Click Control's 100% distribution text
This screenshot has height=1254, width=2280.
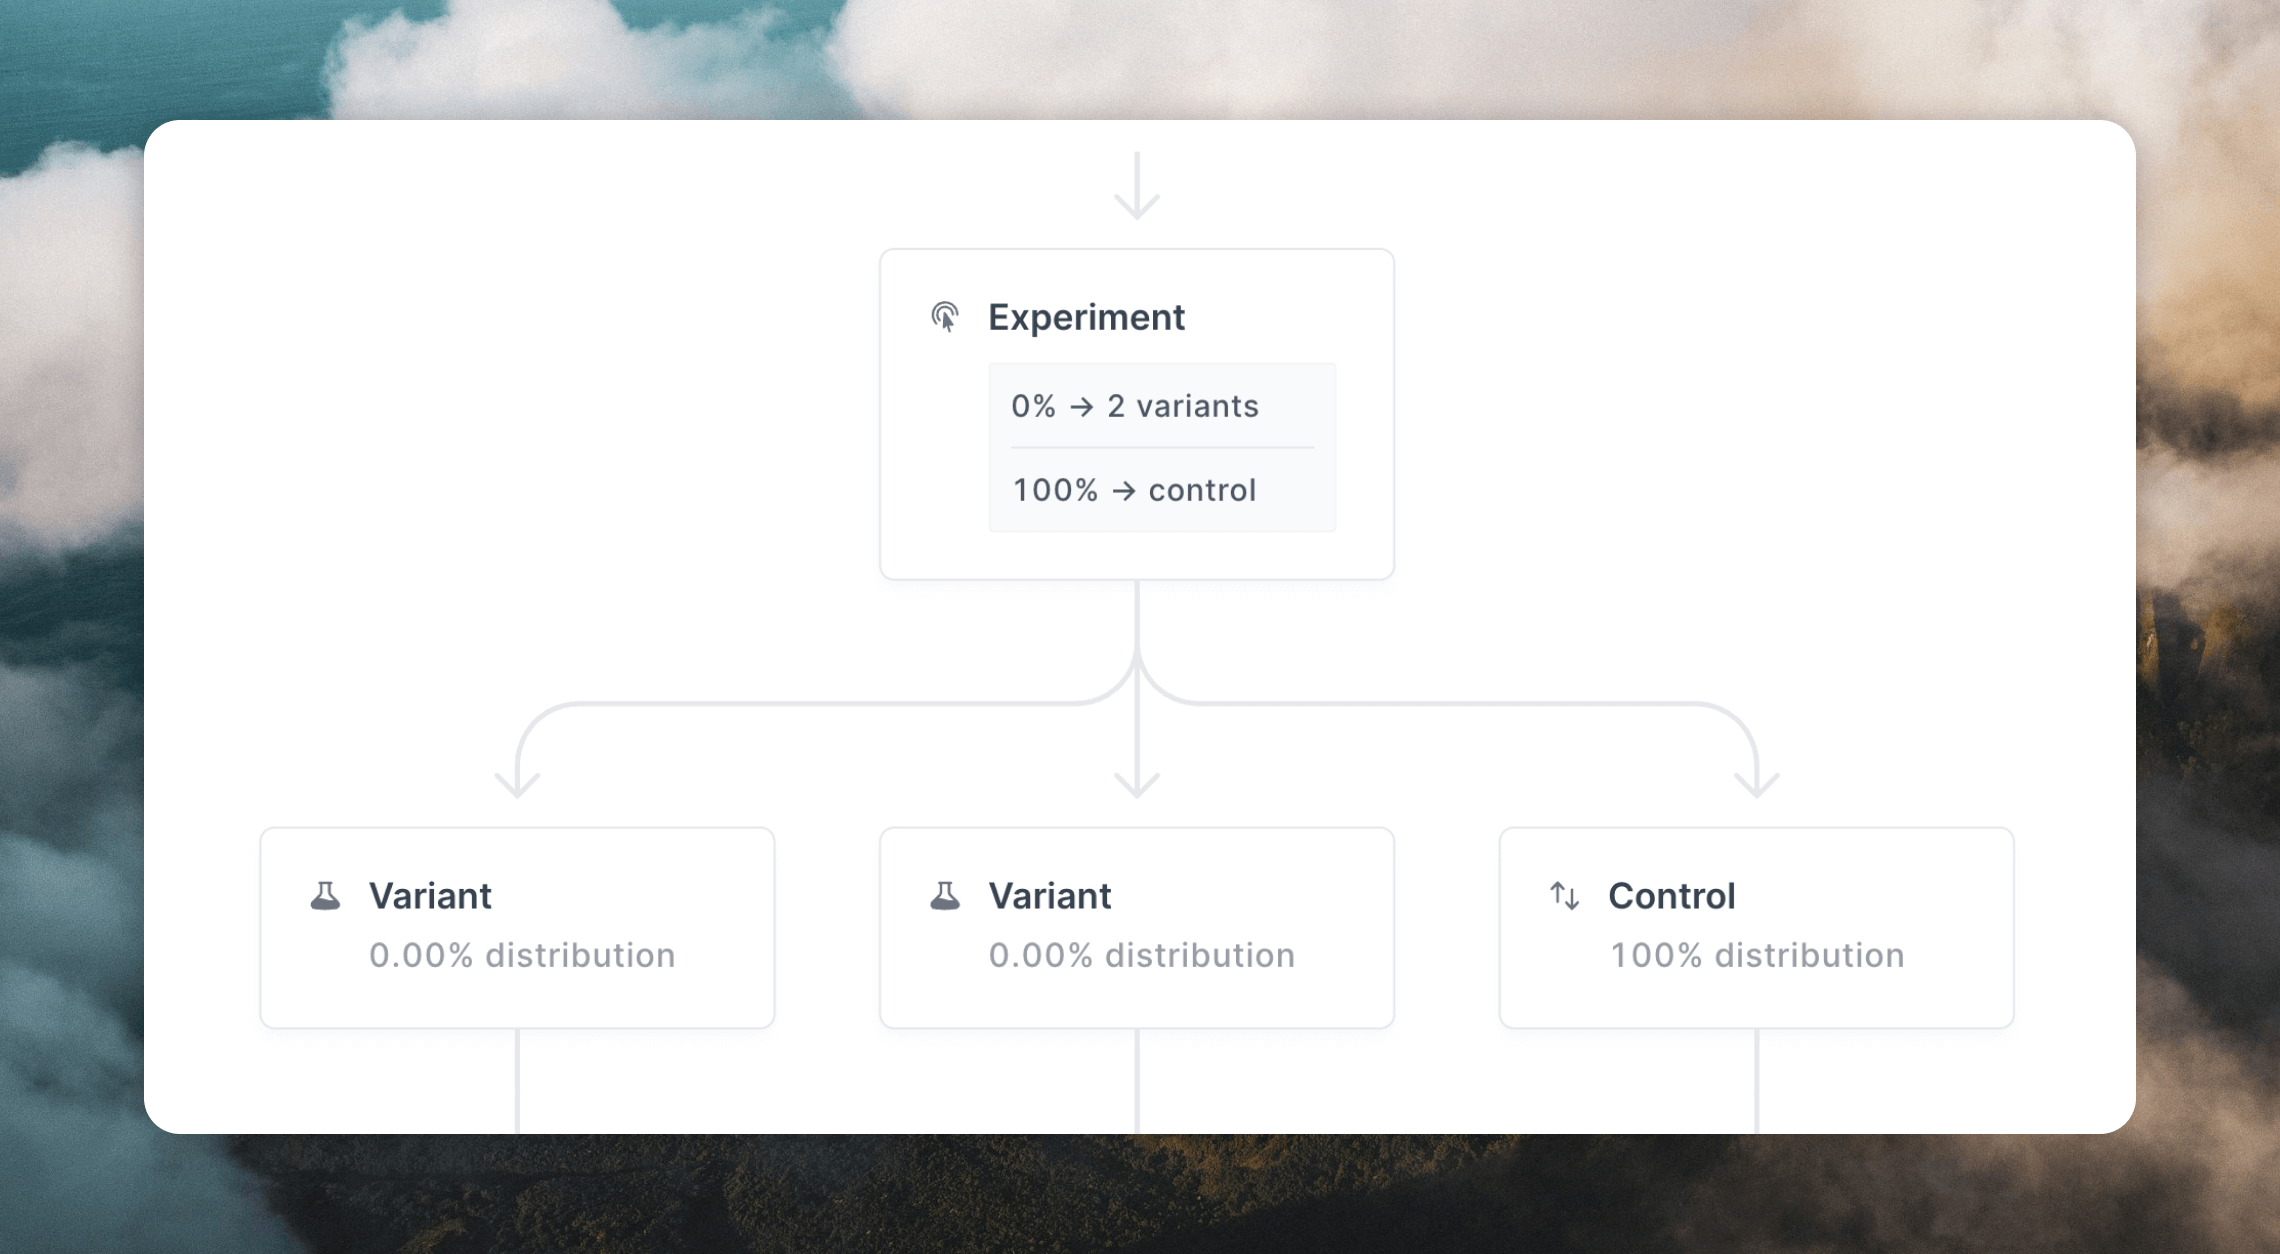(1757, 955)
